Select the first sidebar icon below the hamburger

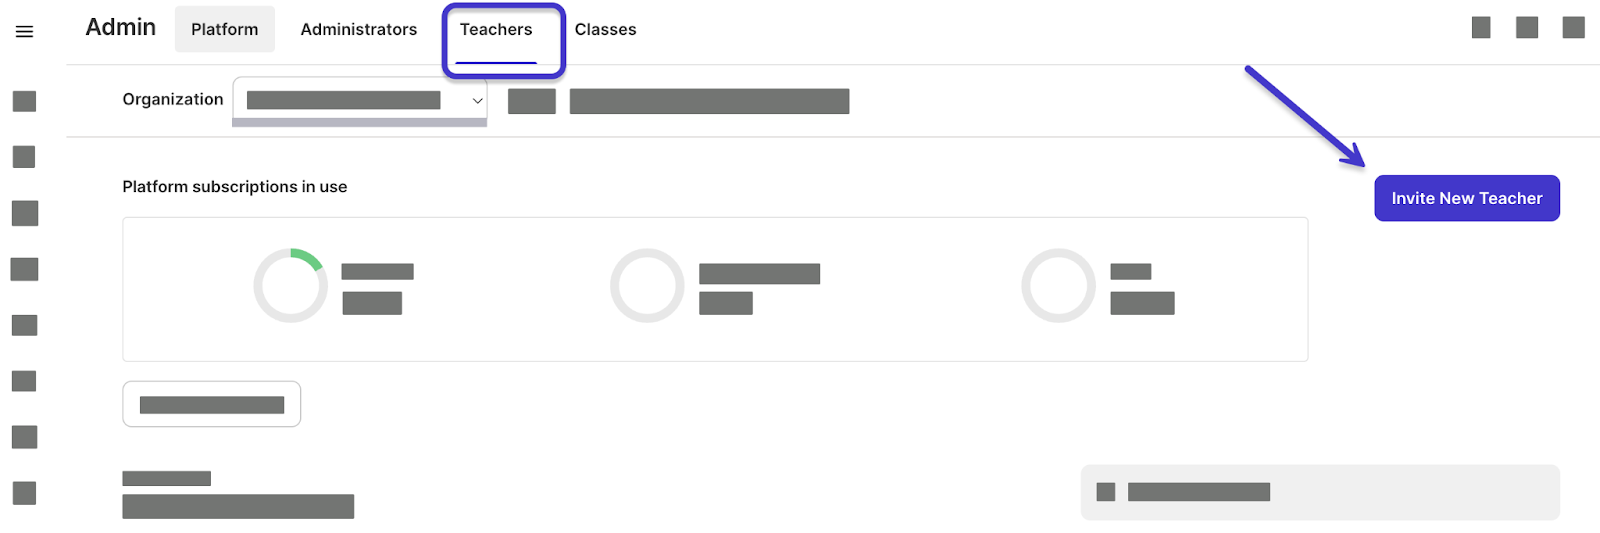point(24,101)
